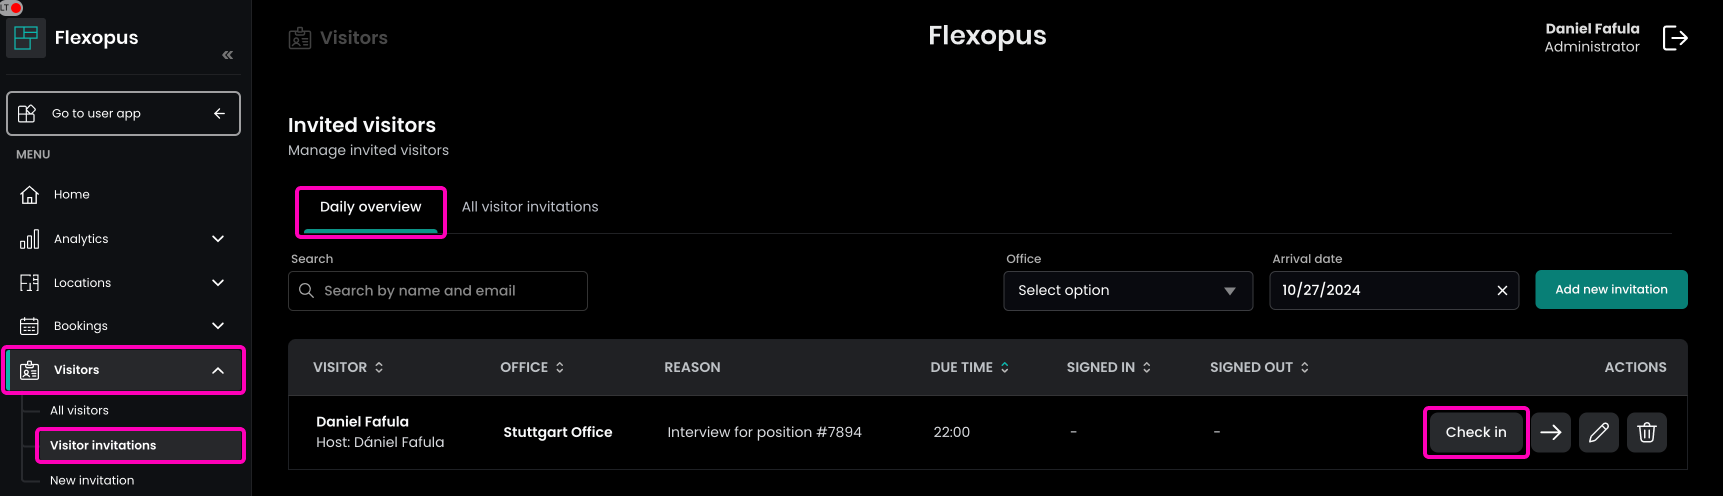Expand the Locations menu section
This screenshot has width=1723, height=496.
pos(218,283)
